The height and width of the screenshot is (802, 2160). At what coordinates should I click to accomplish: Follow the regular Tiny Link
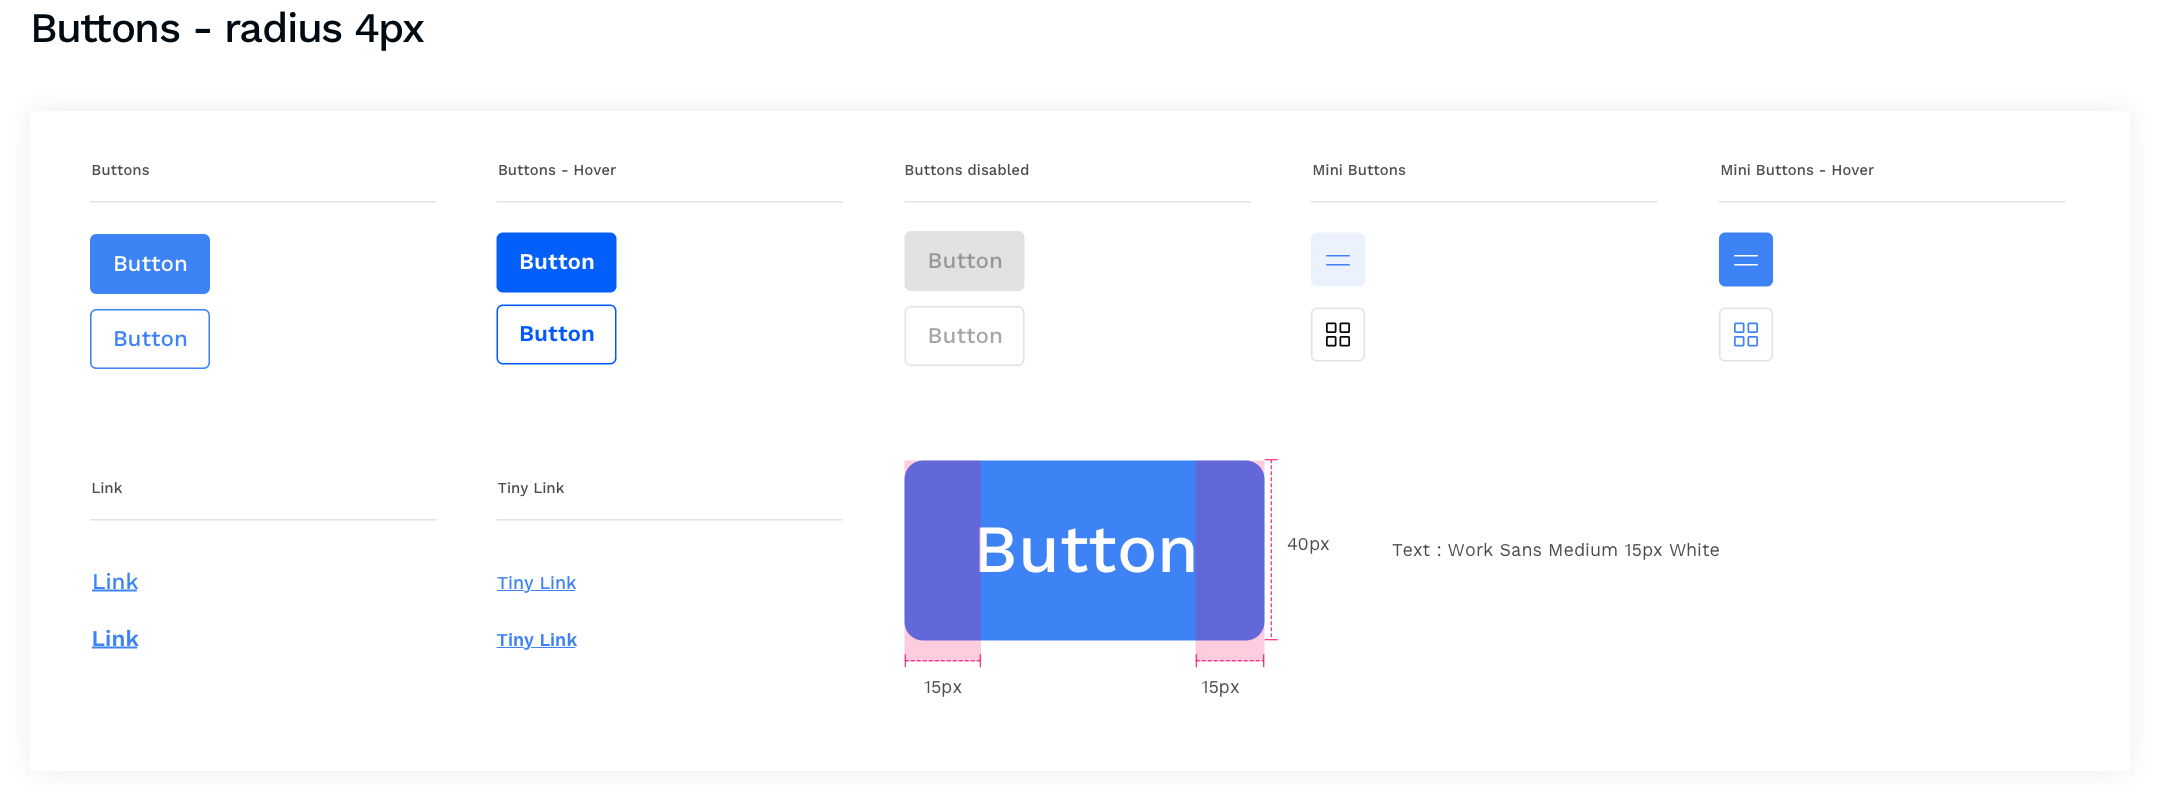tap(536, 583)
